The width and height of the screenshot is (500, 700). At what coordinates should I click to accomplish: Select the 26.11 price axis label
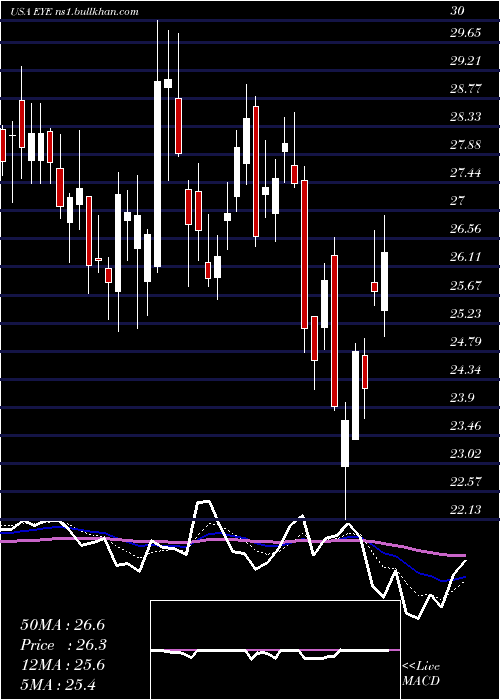pyautogui.click(x=466, y=257)
